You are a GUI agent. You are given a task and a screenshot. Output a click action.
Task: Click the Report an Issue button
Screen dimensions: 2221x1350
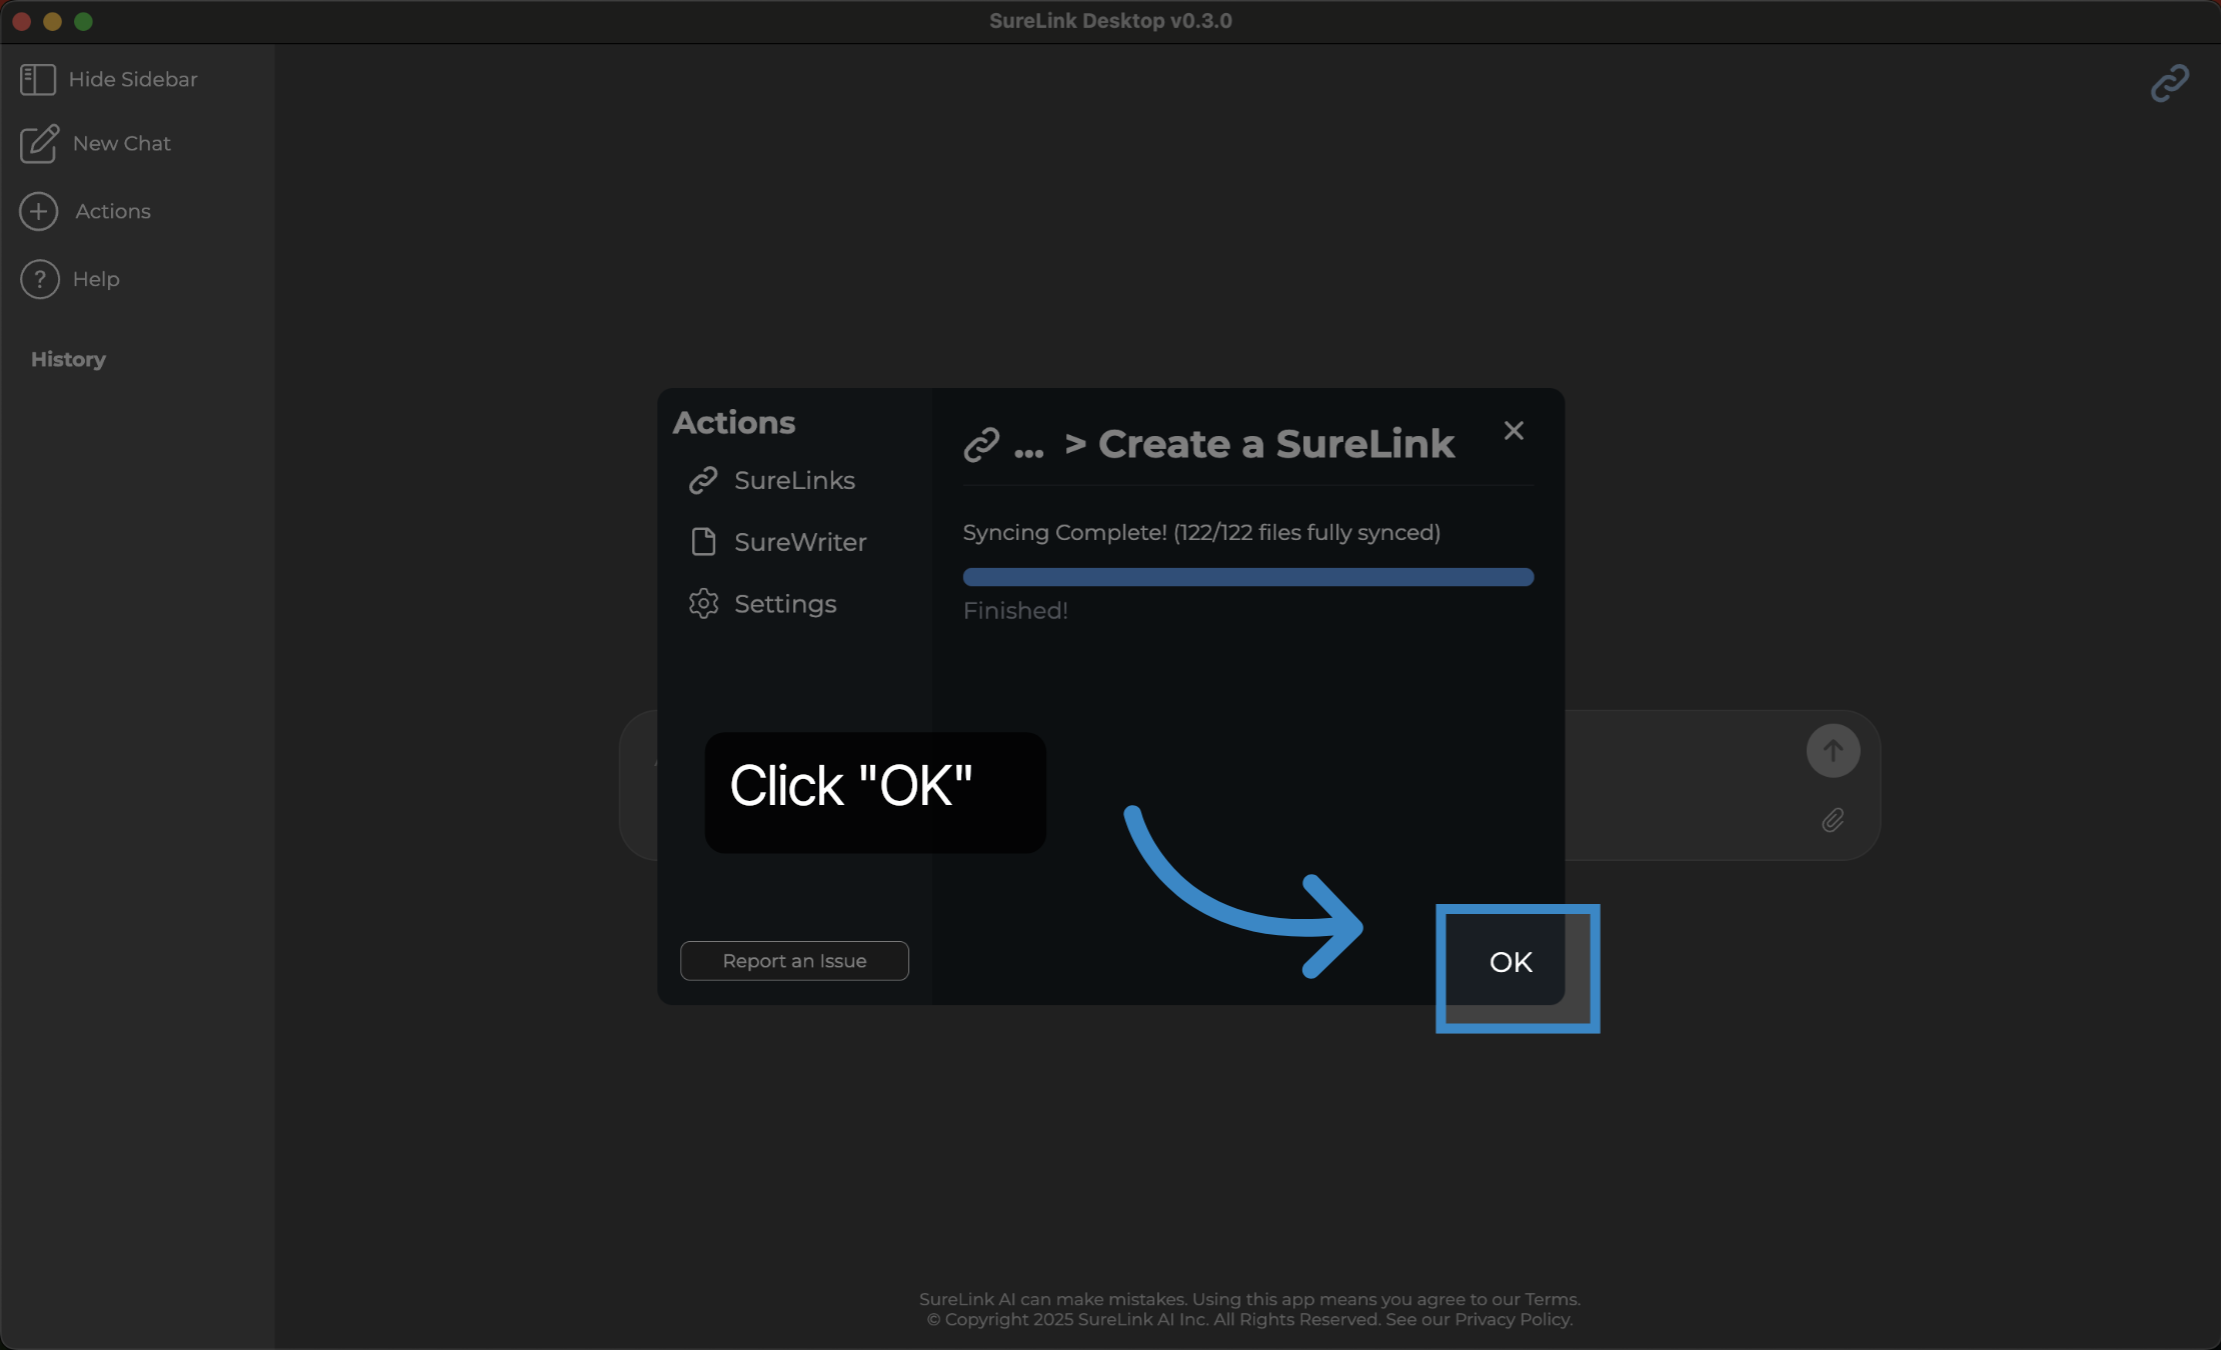[x=794, y=961]
